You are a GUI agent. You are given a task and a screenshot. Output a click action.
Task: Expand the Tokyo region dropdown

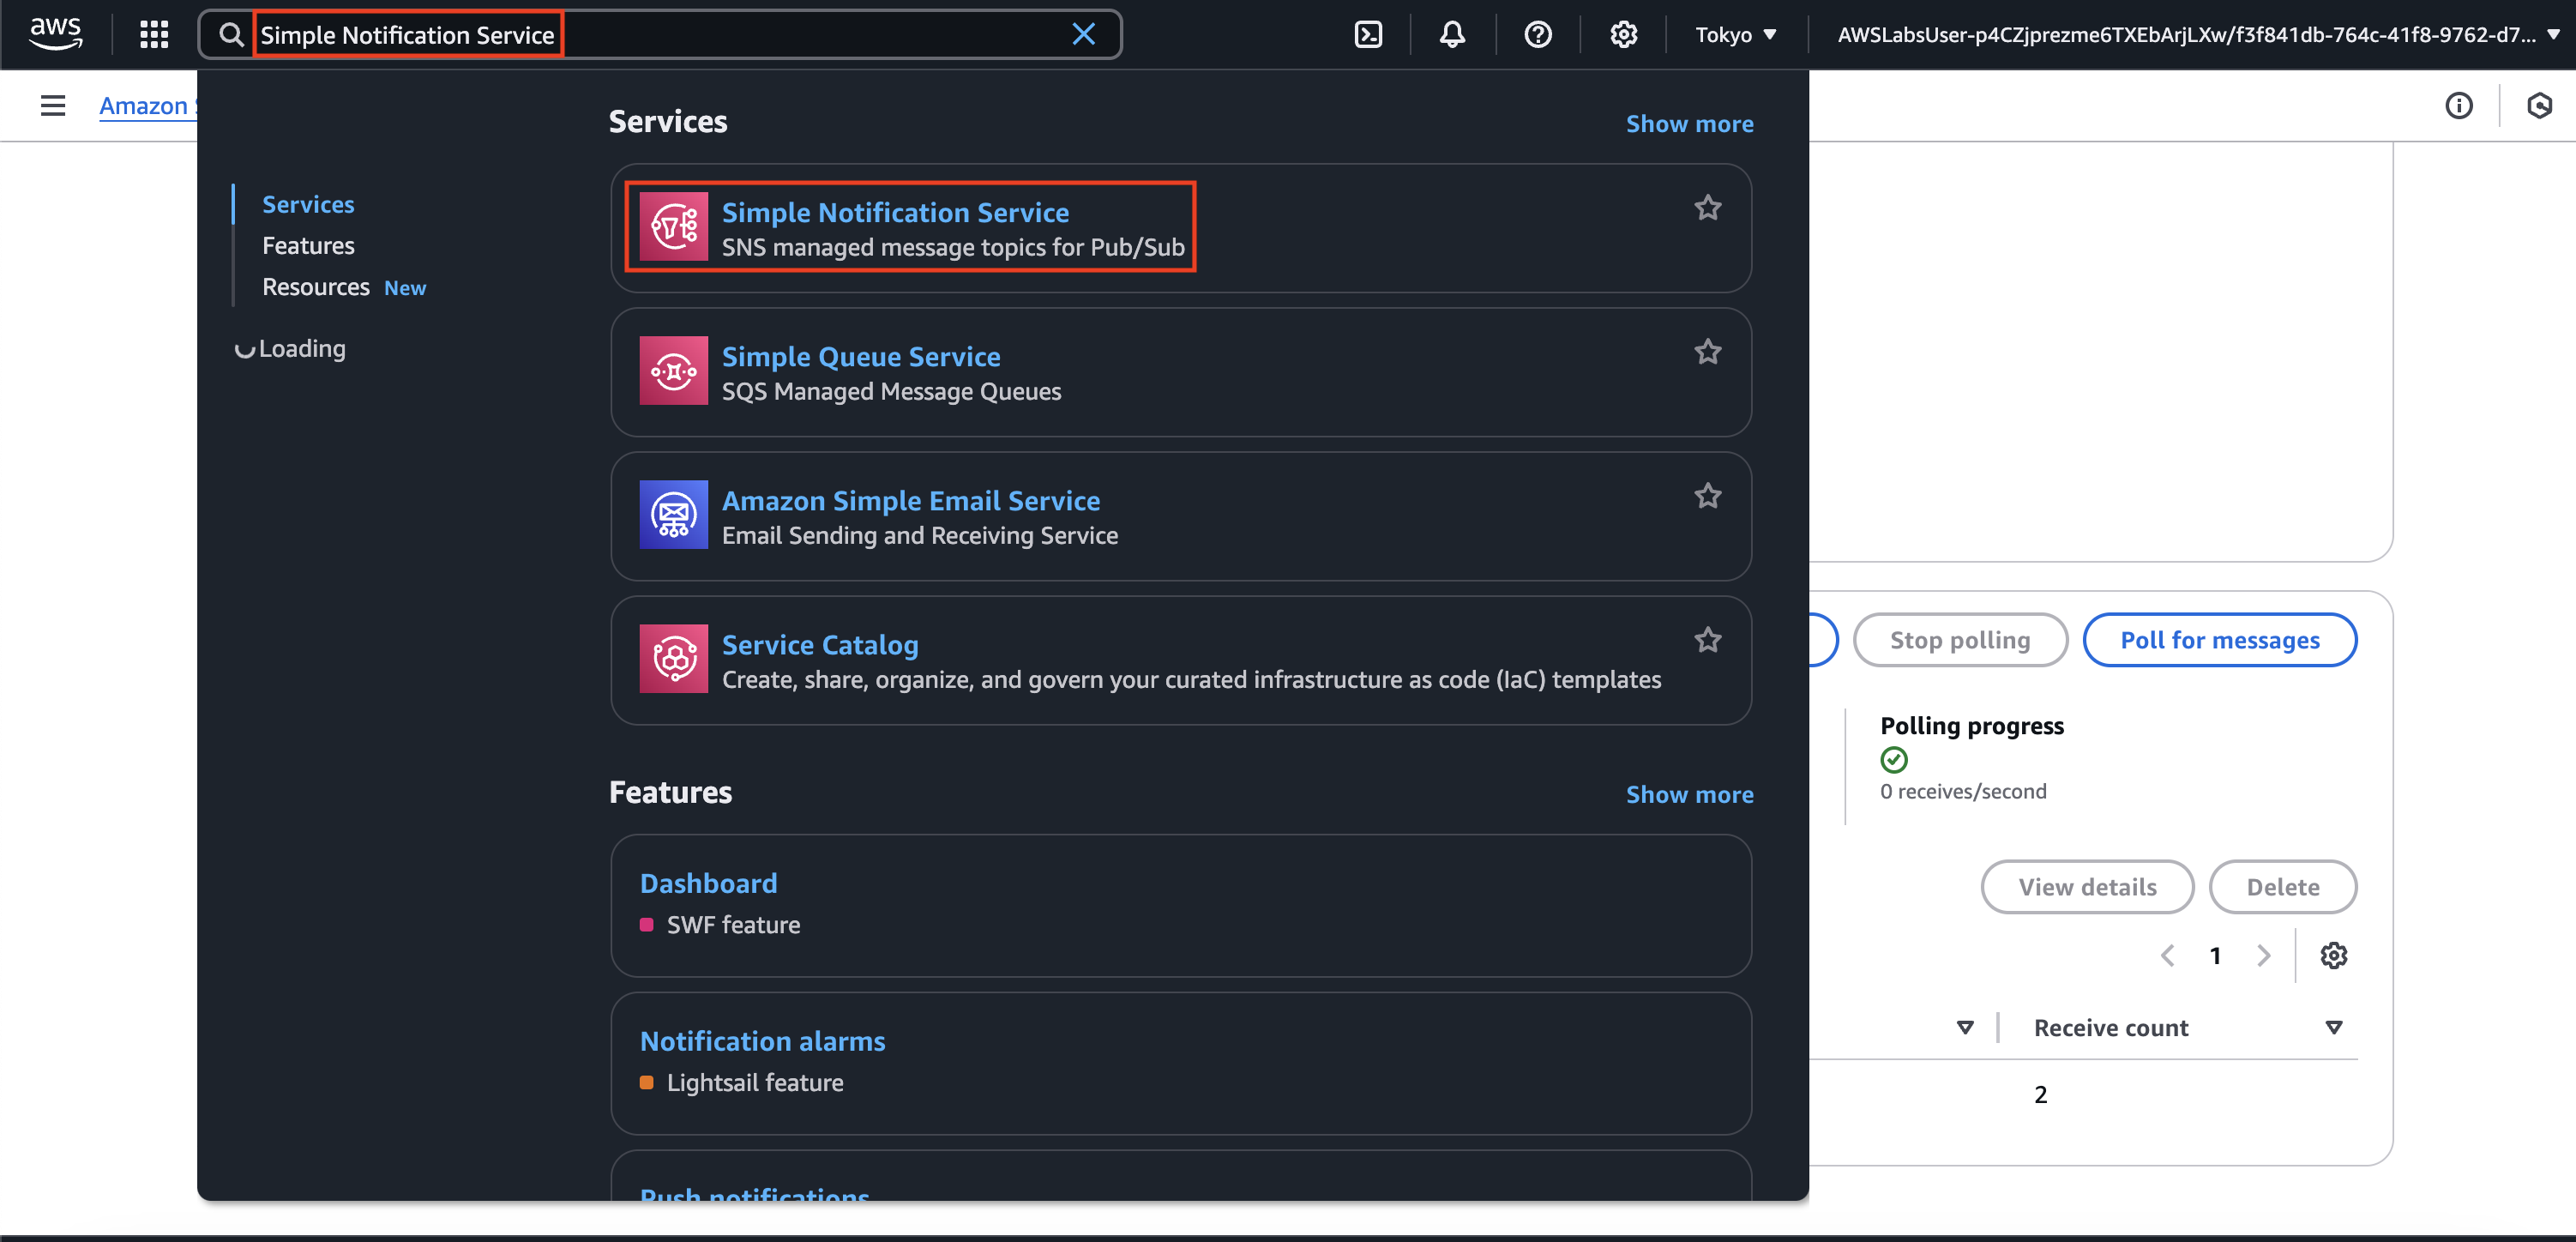[x=1735, y=35]
